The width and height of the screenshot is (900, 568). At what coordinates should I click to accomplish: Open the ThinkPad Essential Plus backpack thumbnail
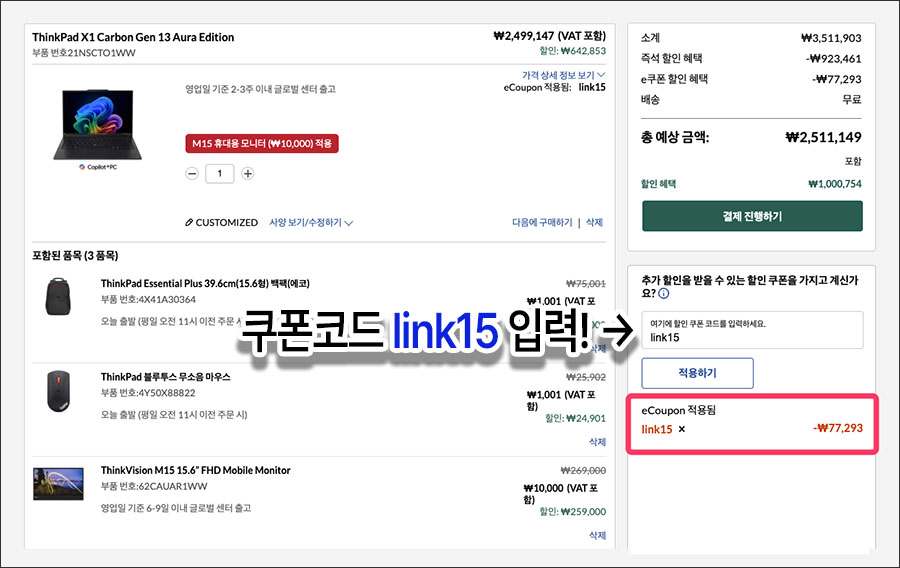coord(58,296)
